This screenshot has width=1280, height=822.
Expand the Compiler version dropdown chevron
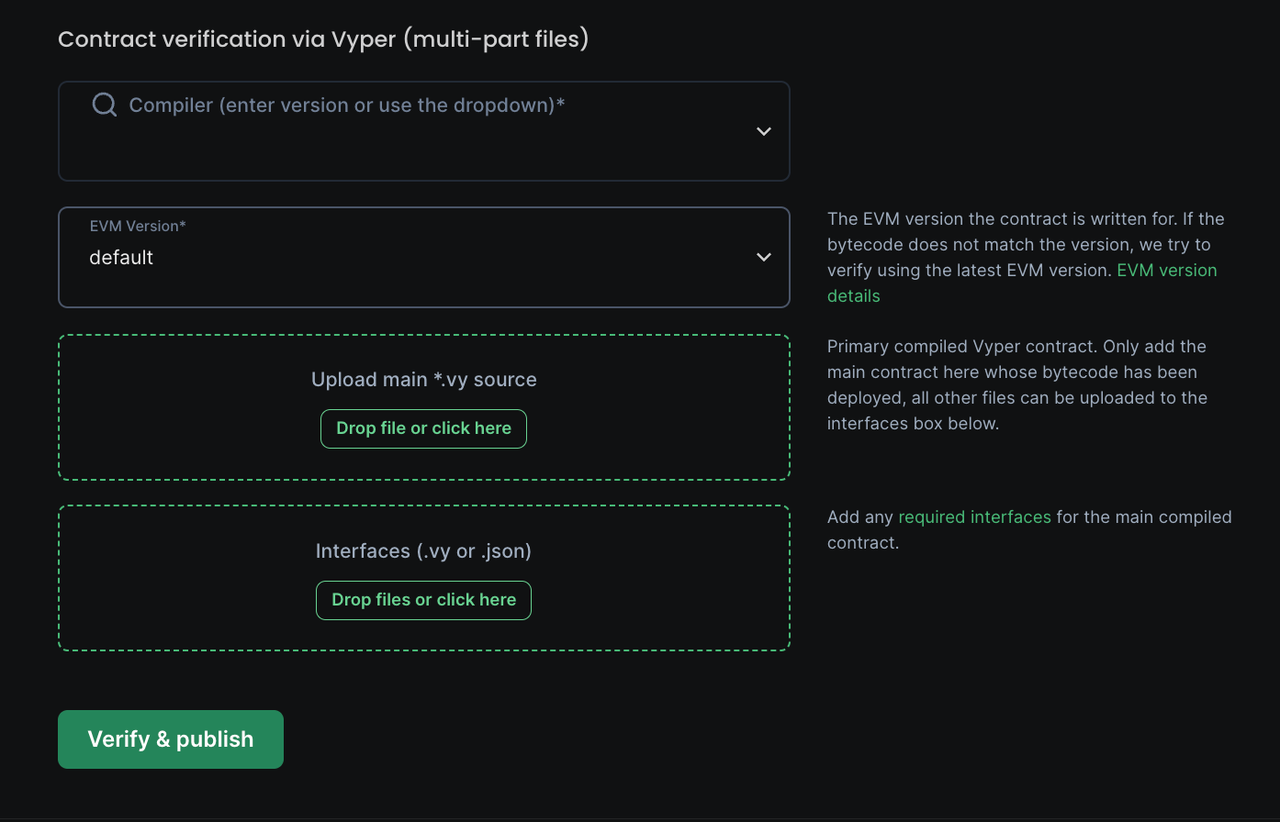point(764,131)
